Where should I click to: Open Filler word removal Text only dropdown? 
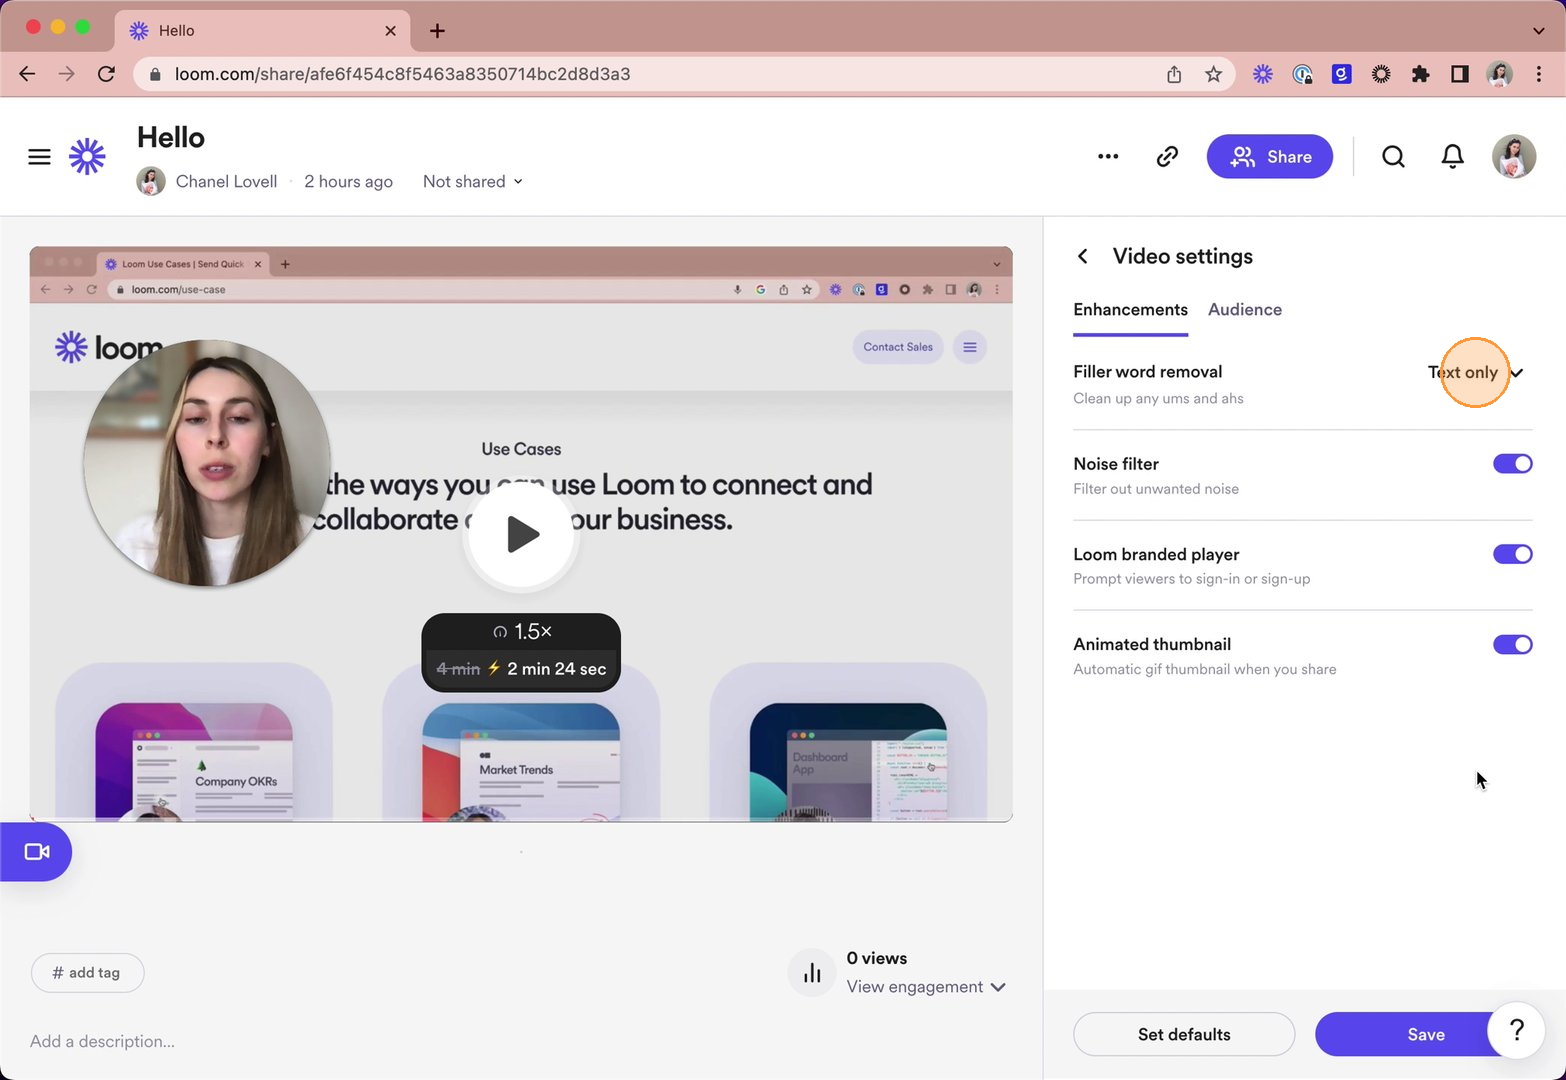click(x=1475, y=372)
